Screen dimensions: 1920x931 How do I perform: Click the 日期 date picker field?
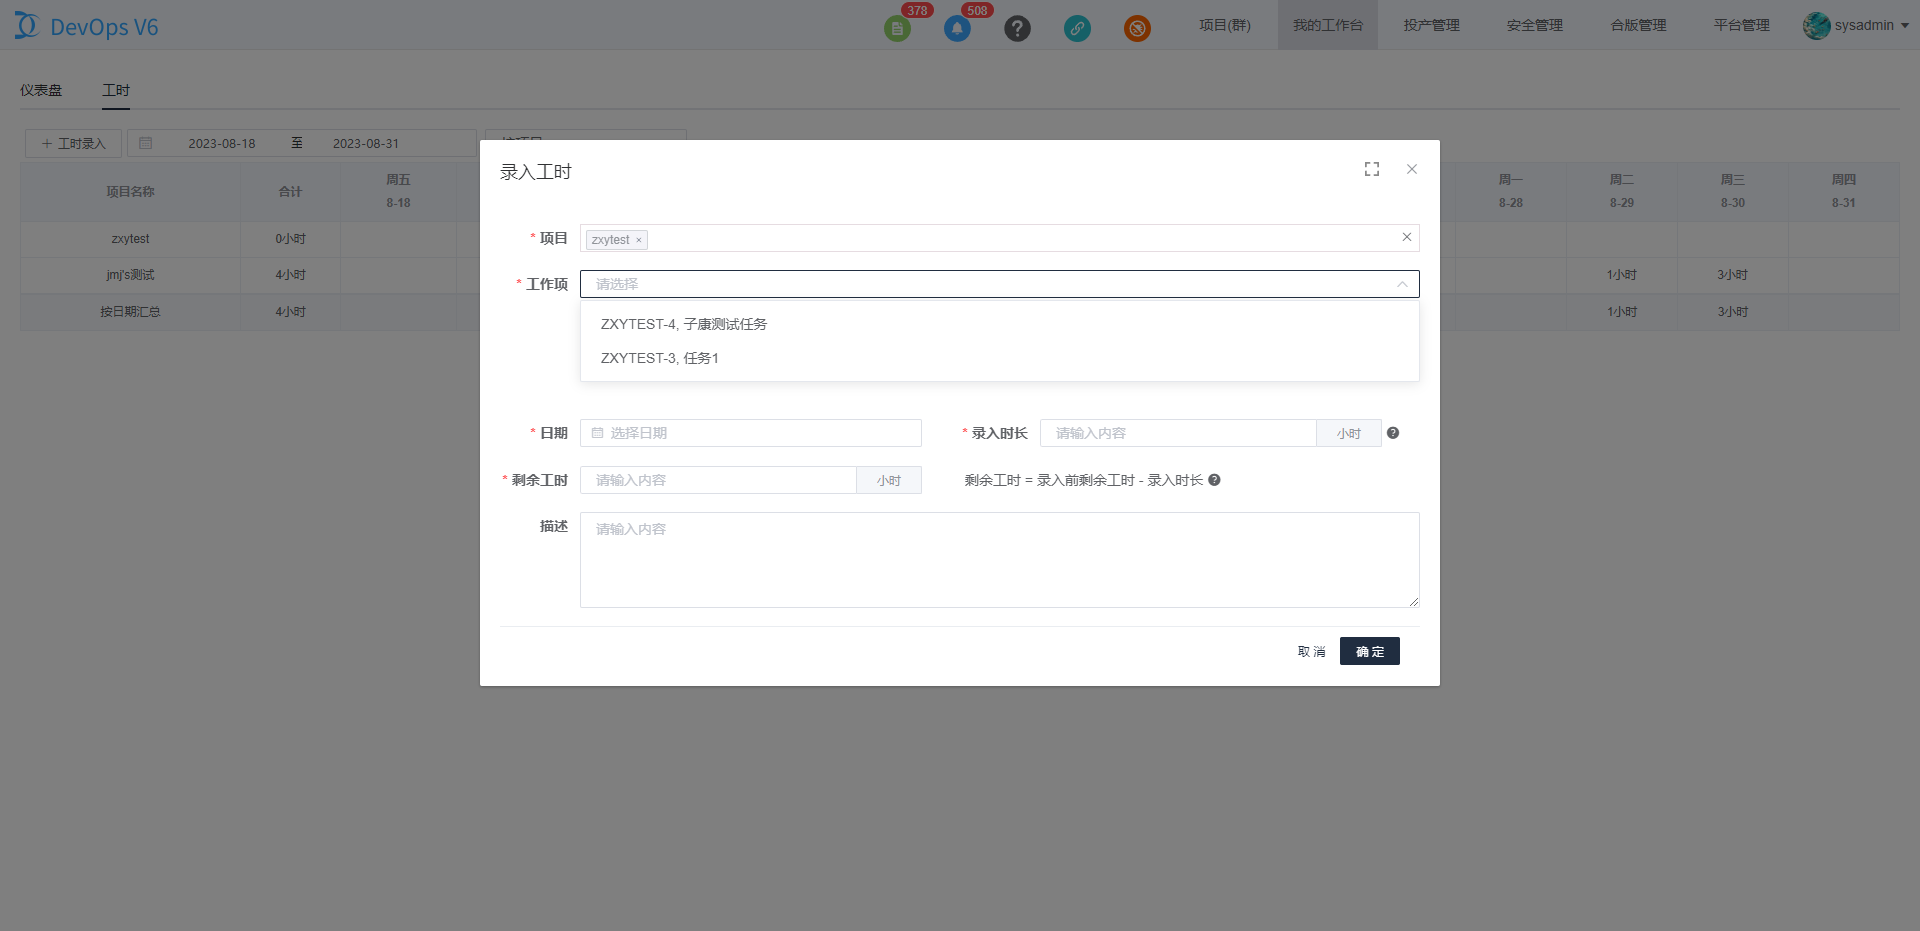click(x=750, y=433)
